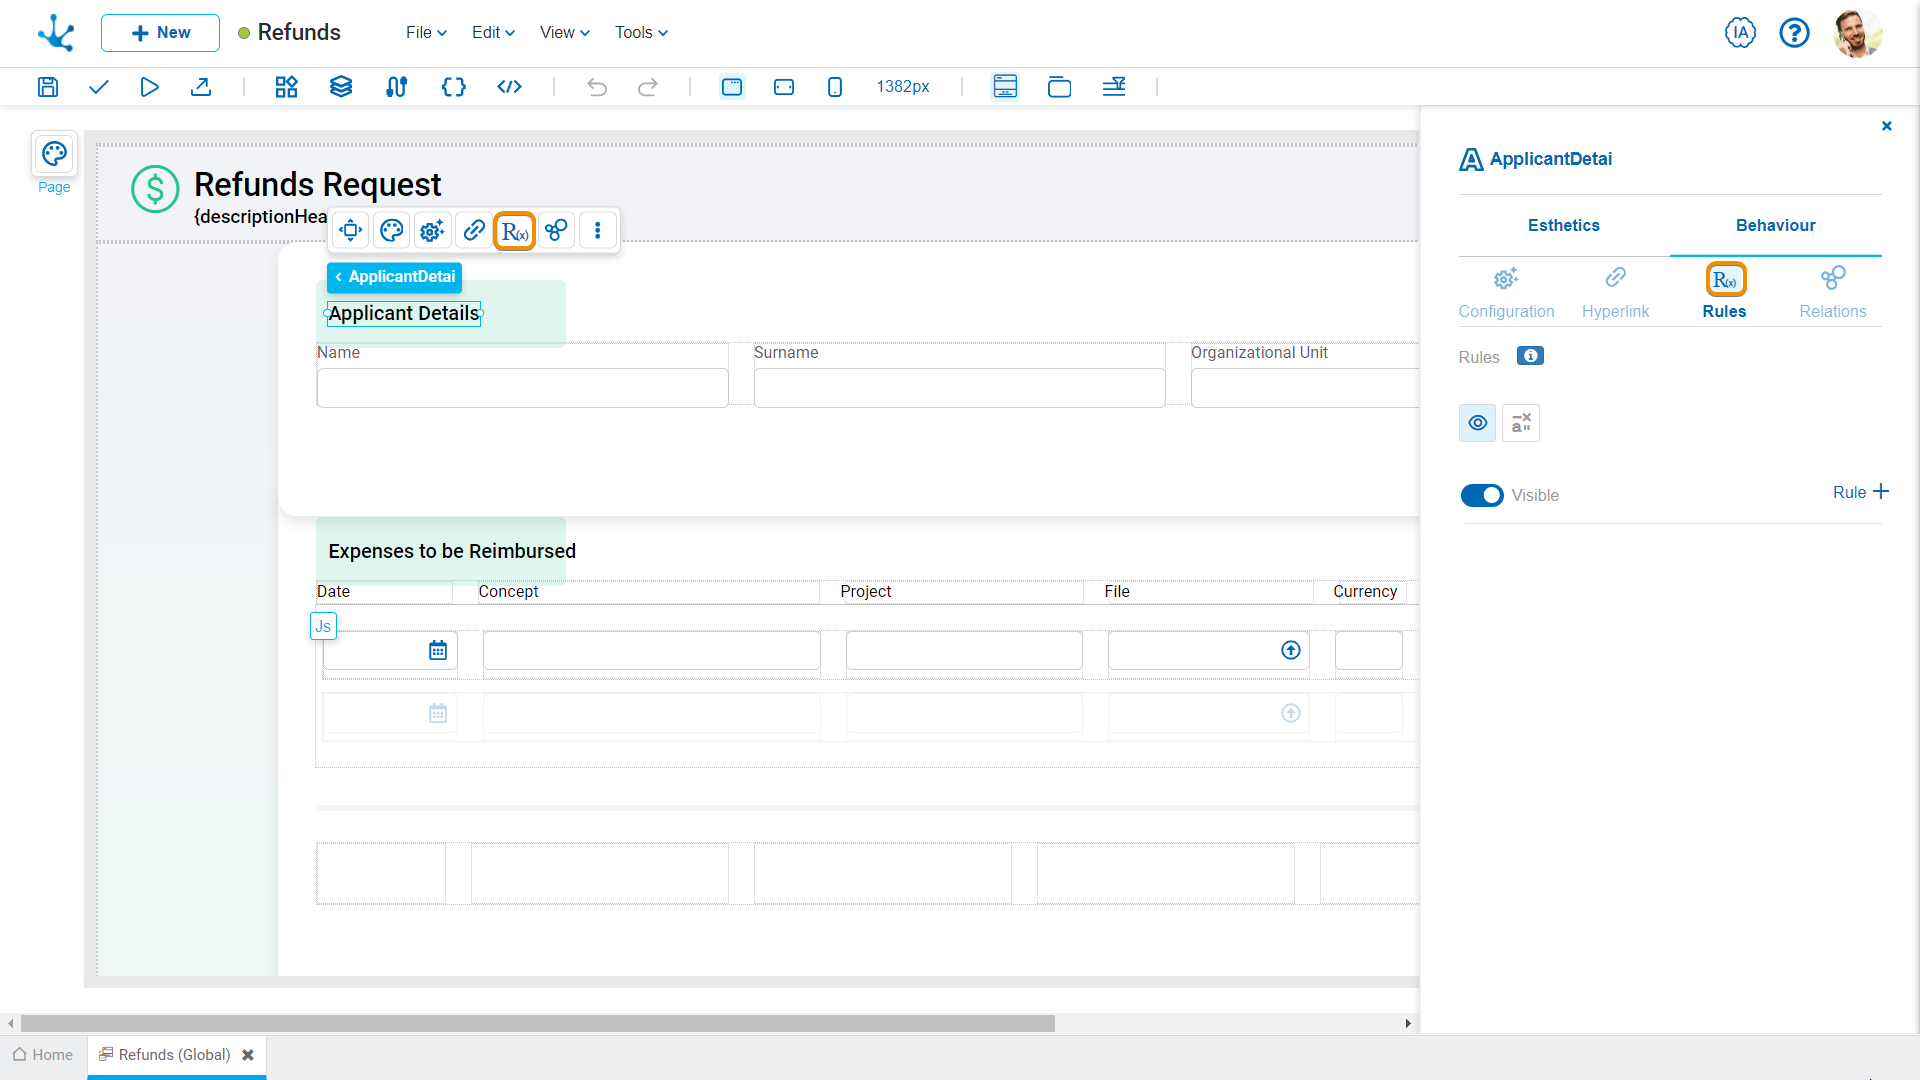The height and width of the screenshot is (1080, 1920).
Task: Select the Relations icon in panel
Action: (1833, 277)
